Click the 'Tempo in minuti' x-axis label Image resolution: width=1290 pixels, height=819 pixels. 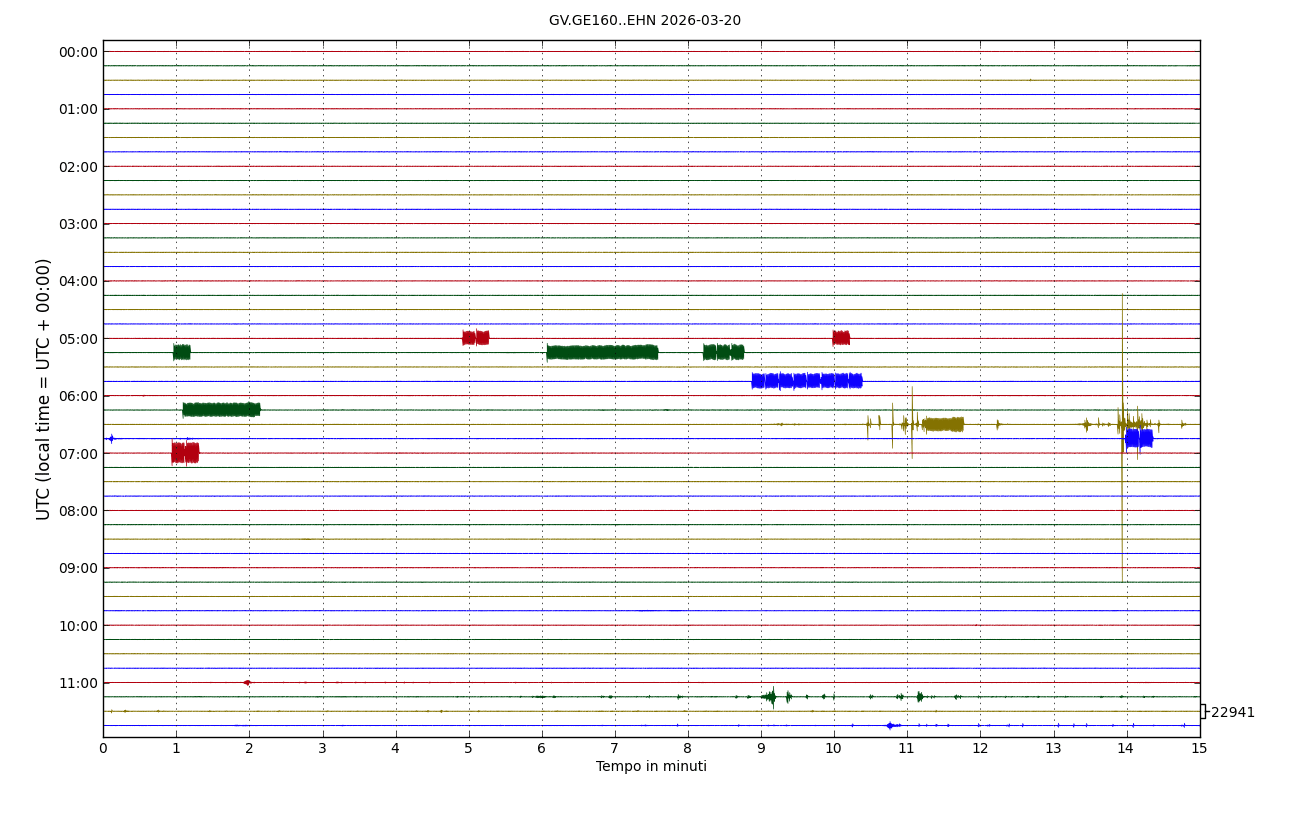(x=651, y=767)
